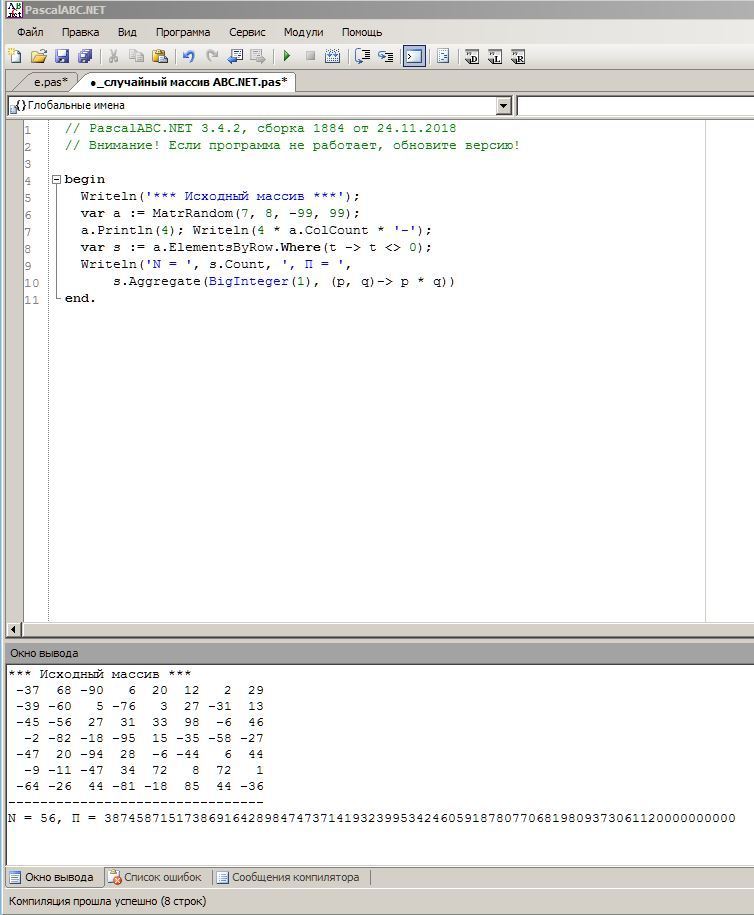The width and height of the screenshot is (754, 915).
Task: Open the Вид menu
Action: [x=127, y=32]
